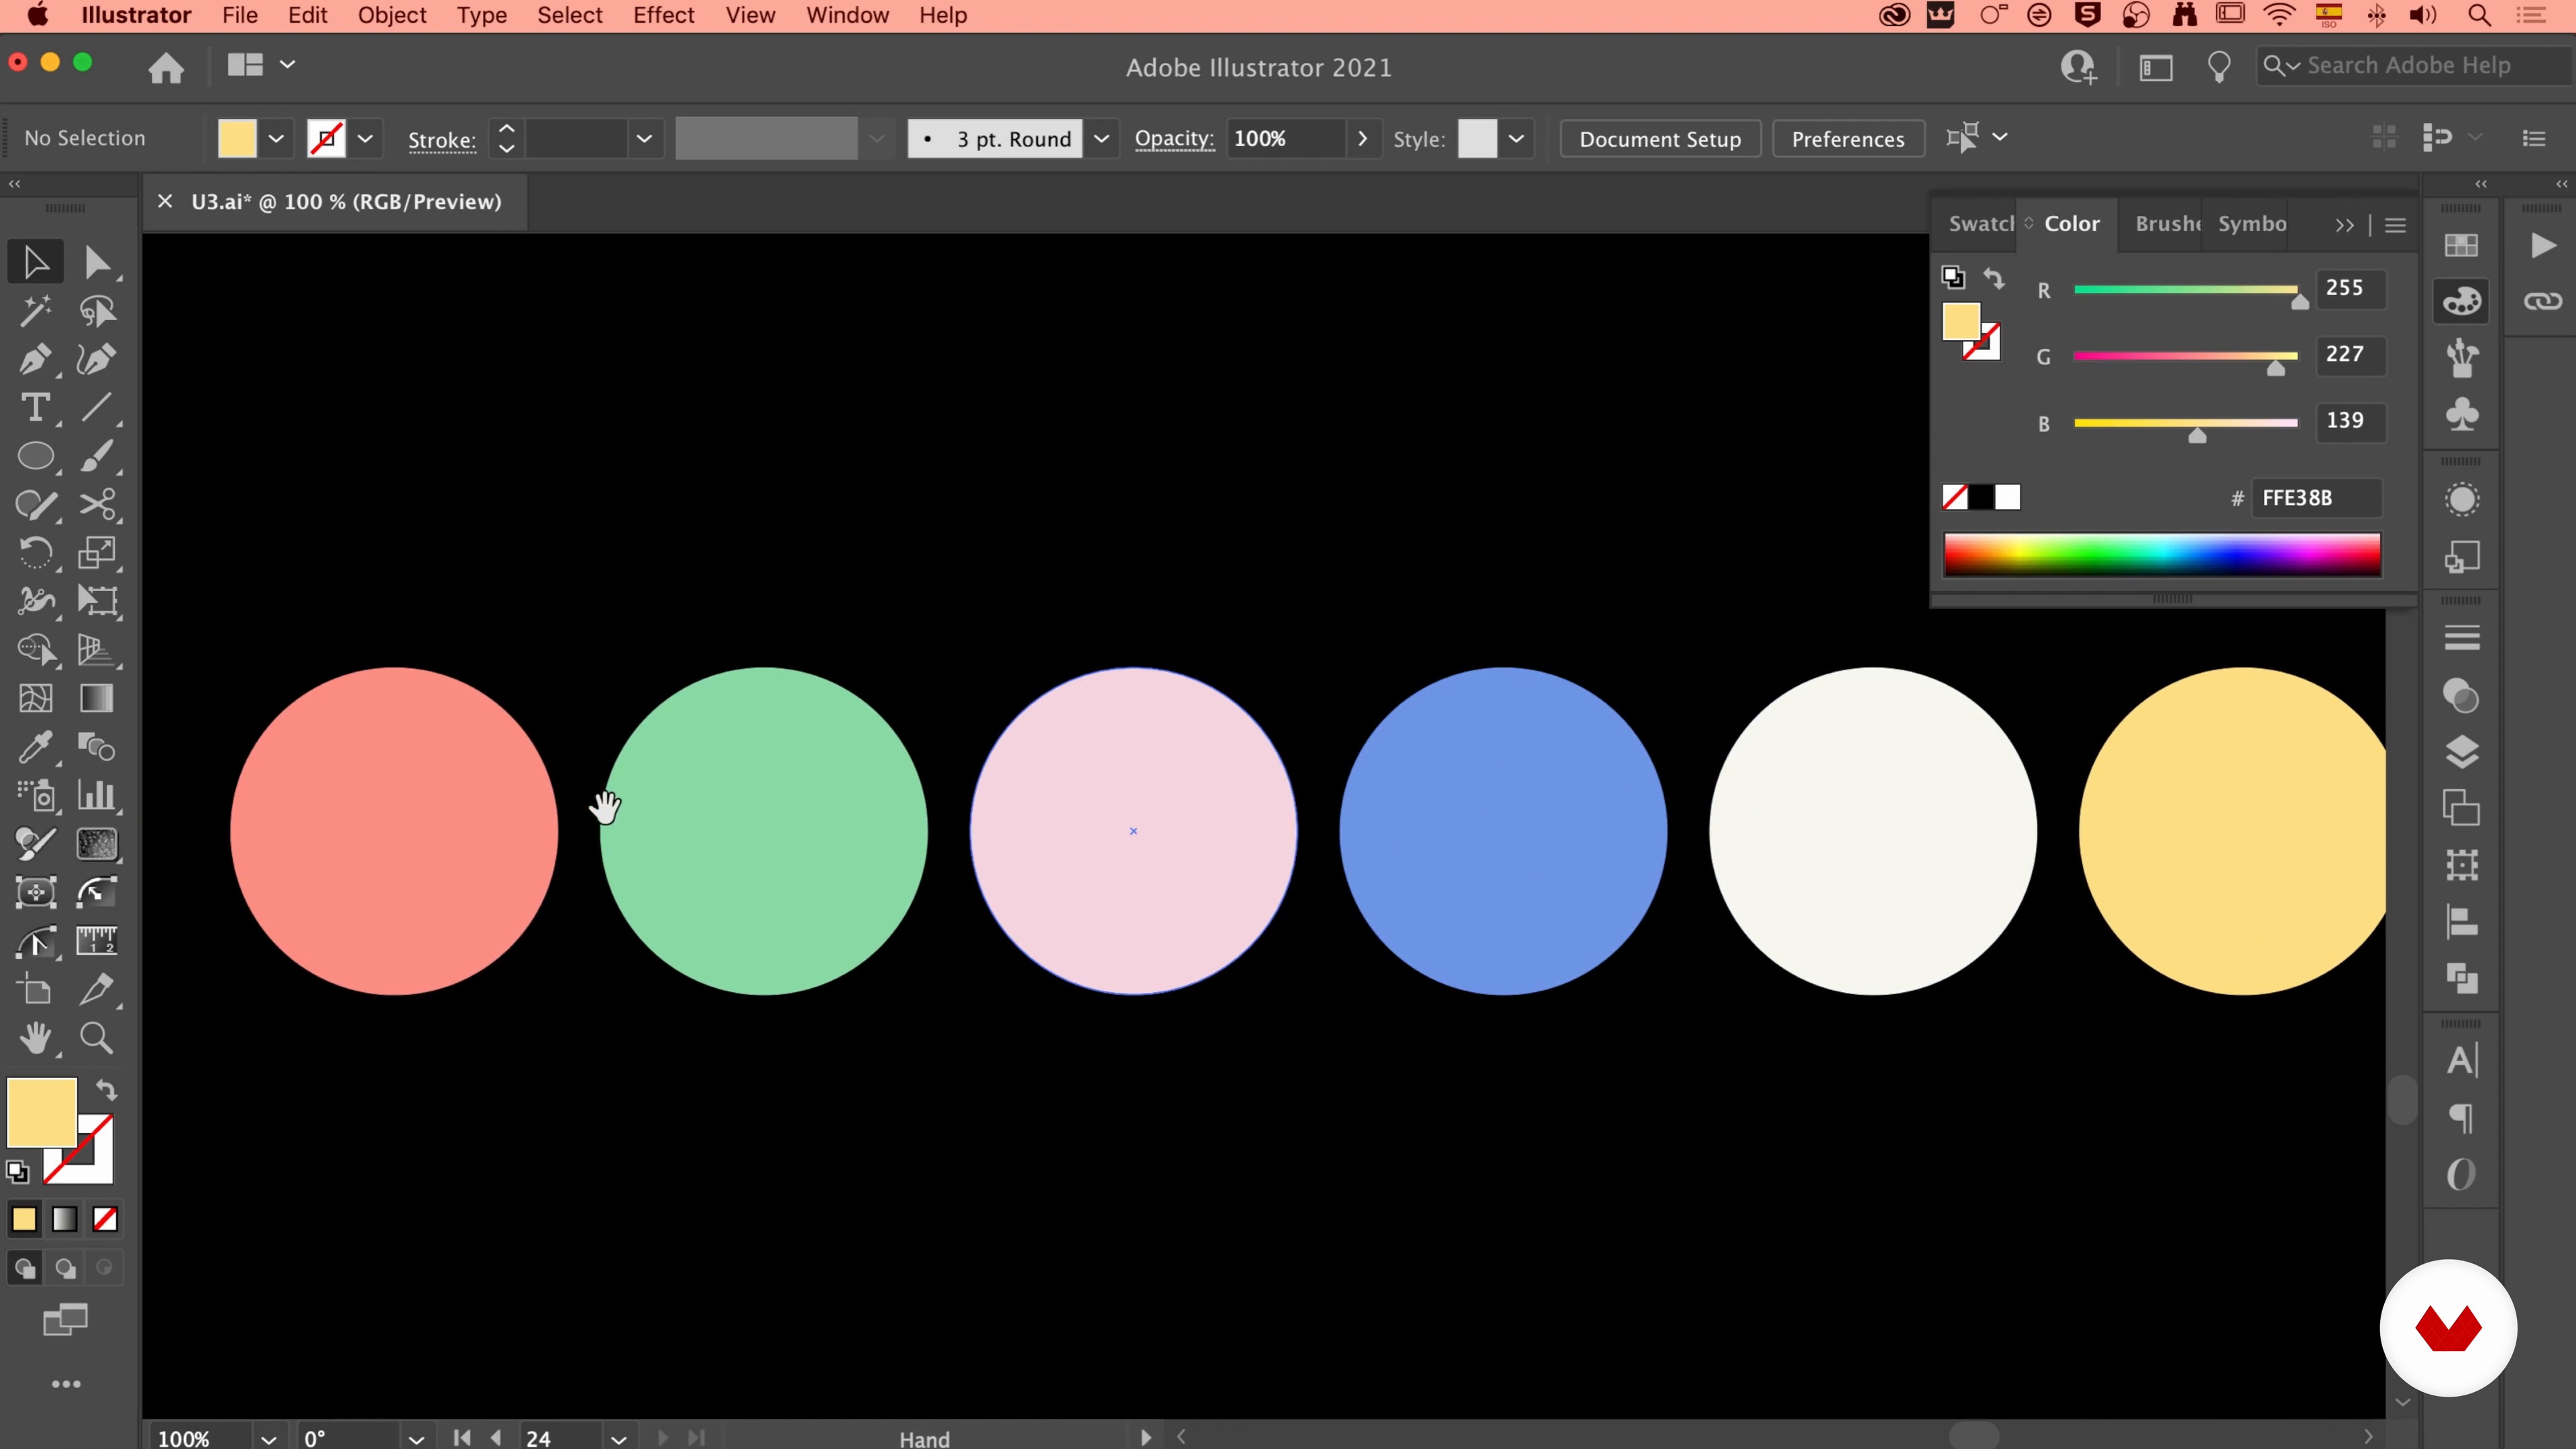This screenshot has height=1449, width=2576.
Task: Expand the Opacity options arrow
Action: pyautogui.click(x=1362, y=138)
